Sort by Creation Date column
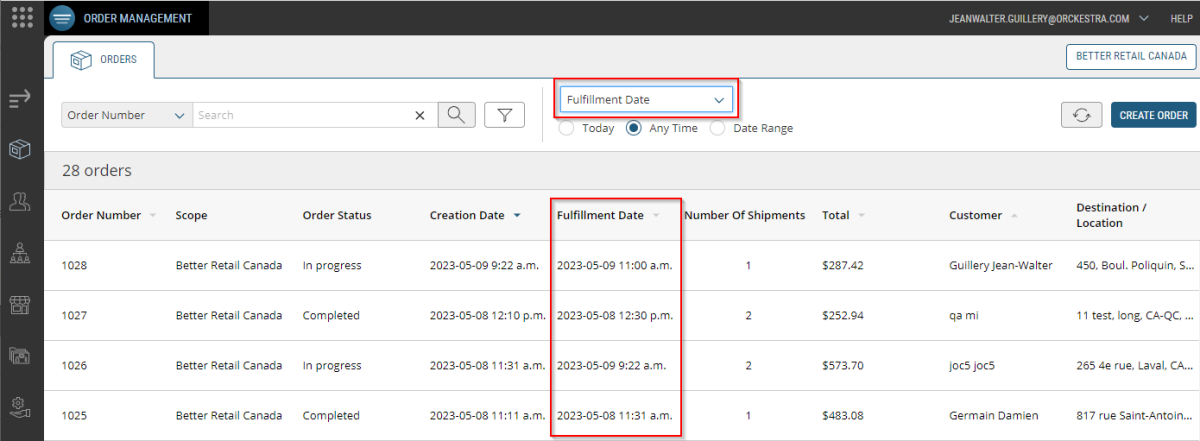The height and width of the screenshot is (441, 1200). click(x=475, y=215)
